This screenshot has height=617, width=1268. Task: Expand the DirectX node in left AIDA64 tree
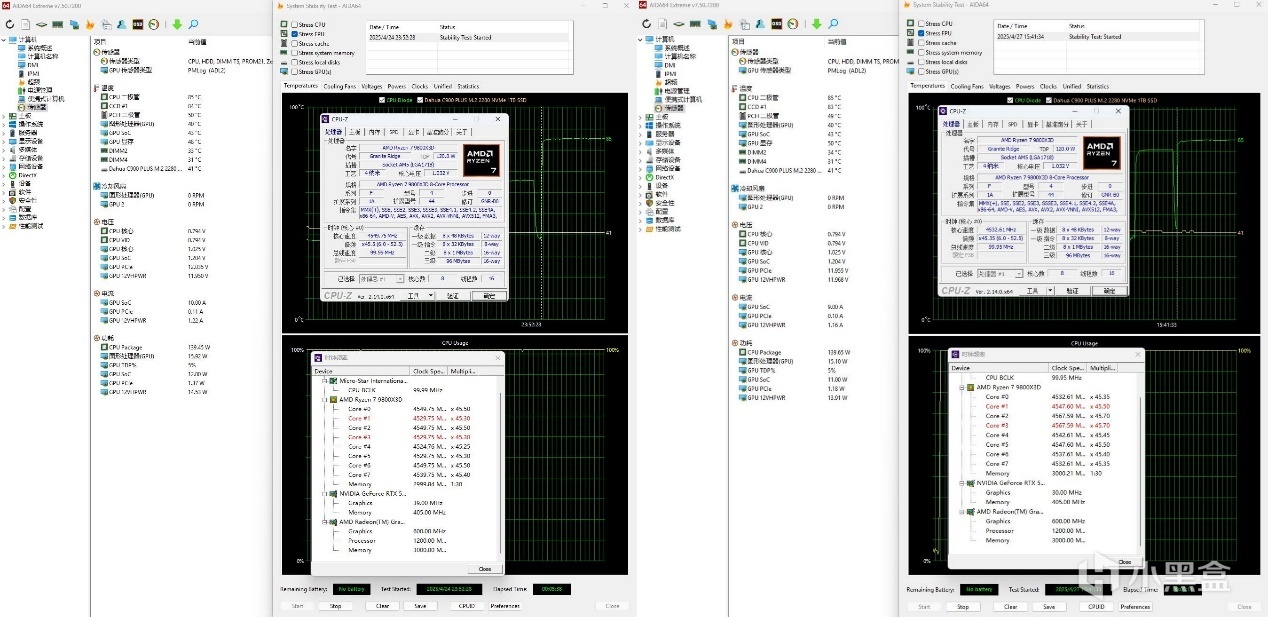coord(4,175)
